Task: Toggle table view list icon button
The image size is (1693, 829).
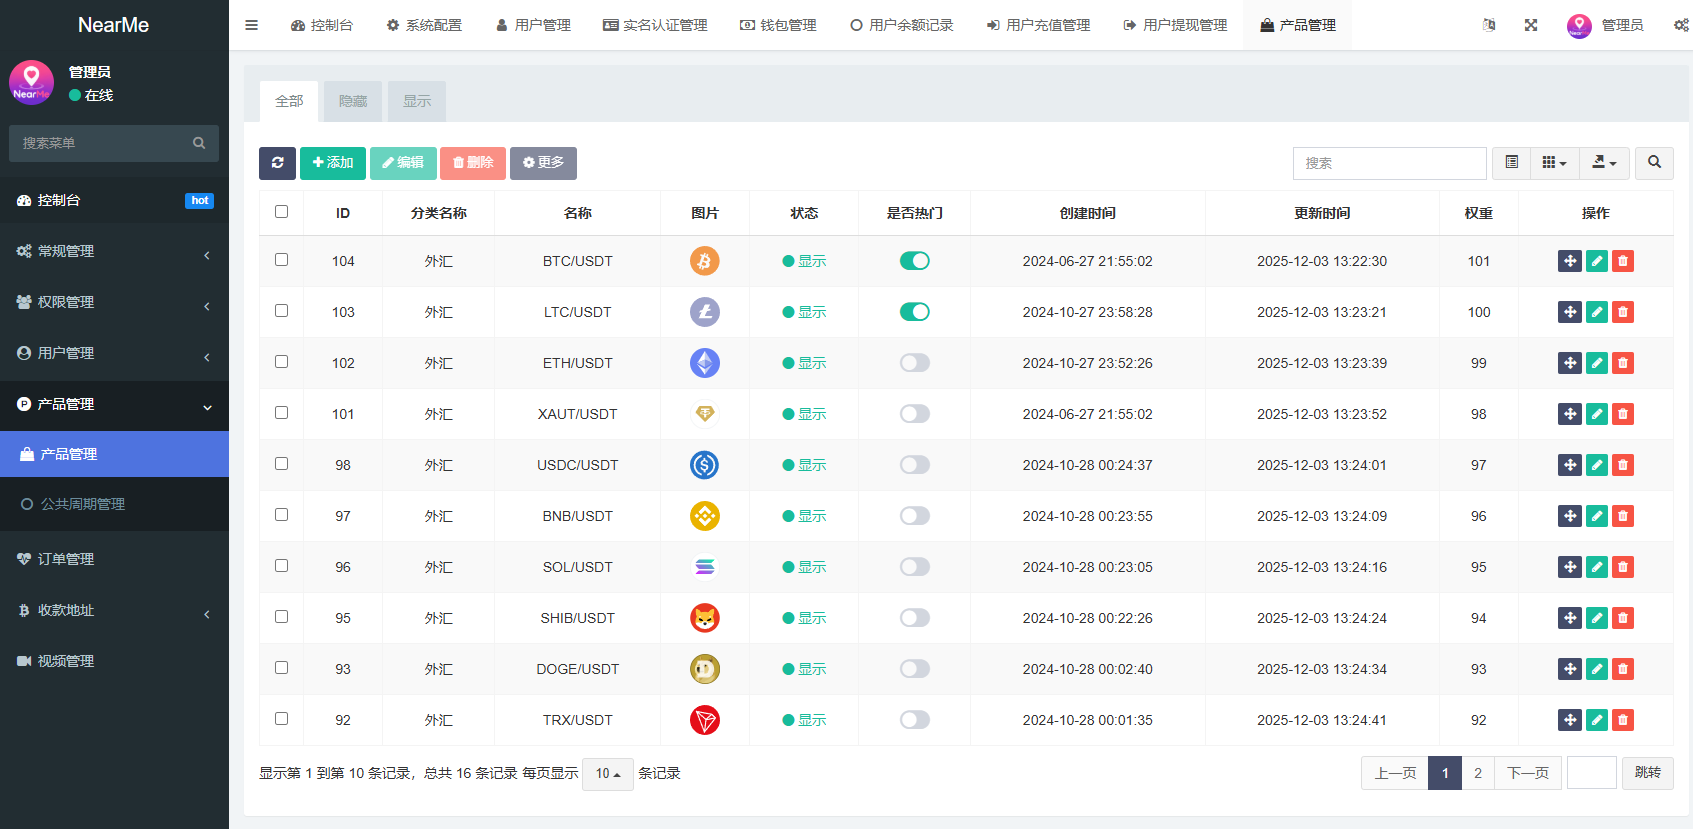Action: coord(1511,163)
